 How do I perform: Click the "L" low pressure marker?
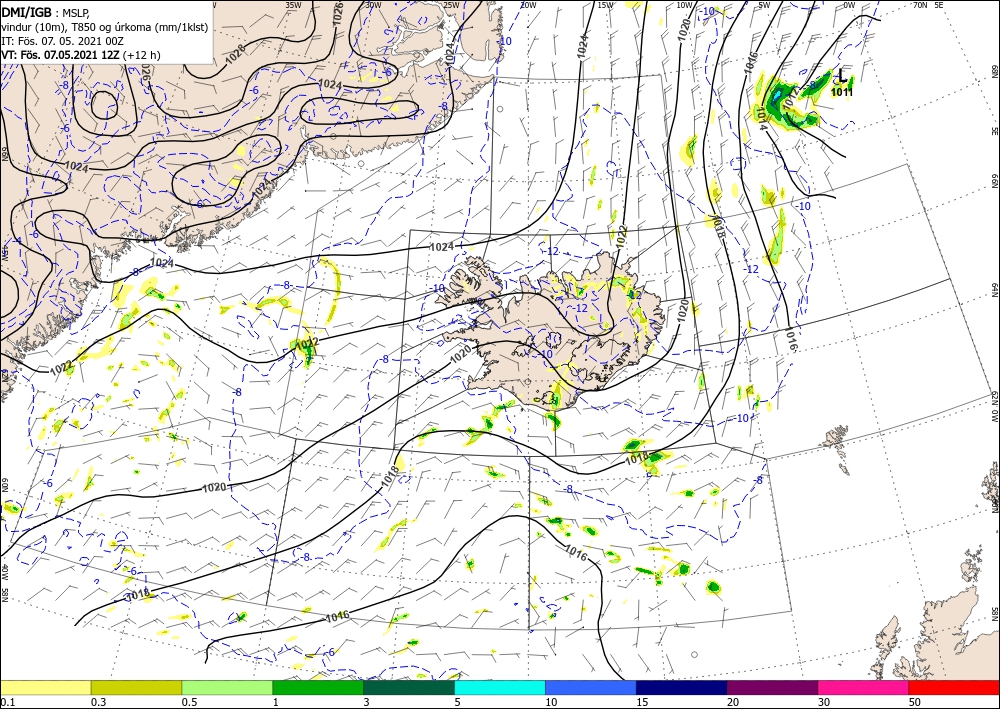(x=842, y=77)
